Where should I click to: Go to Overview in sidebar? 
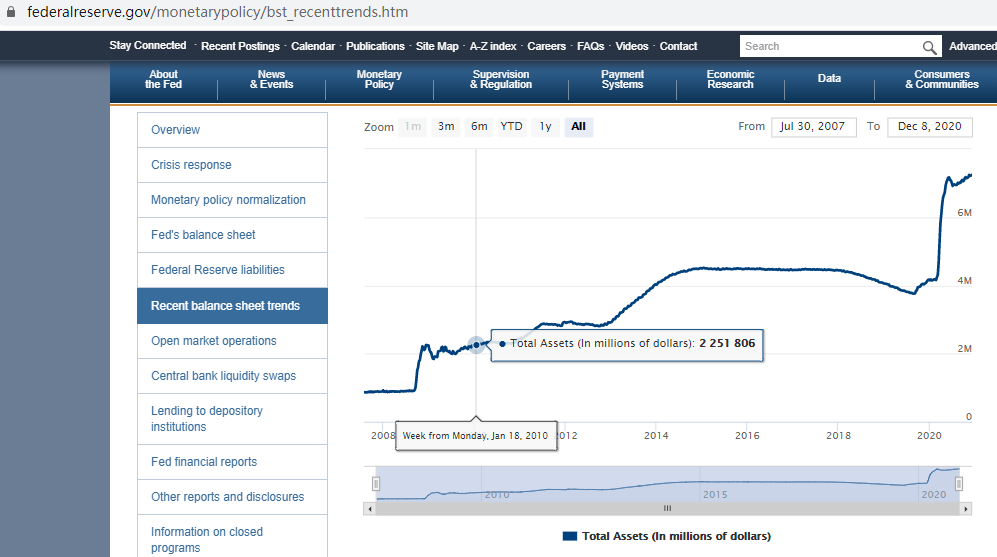tap(232, 130)
